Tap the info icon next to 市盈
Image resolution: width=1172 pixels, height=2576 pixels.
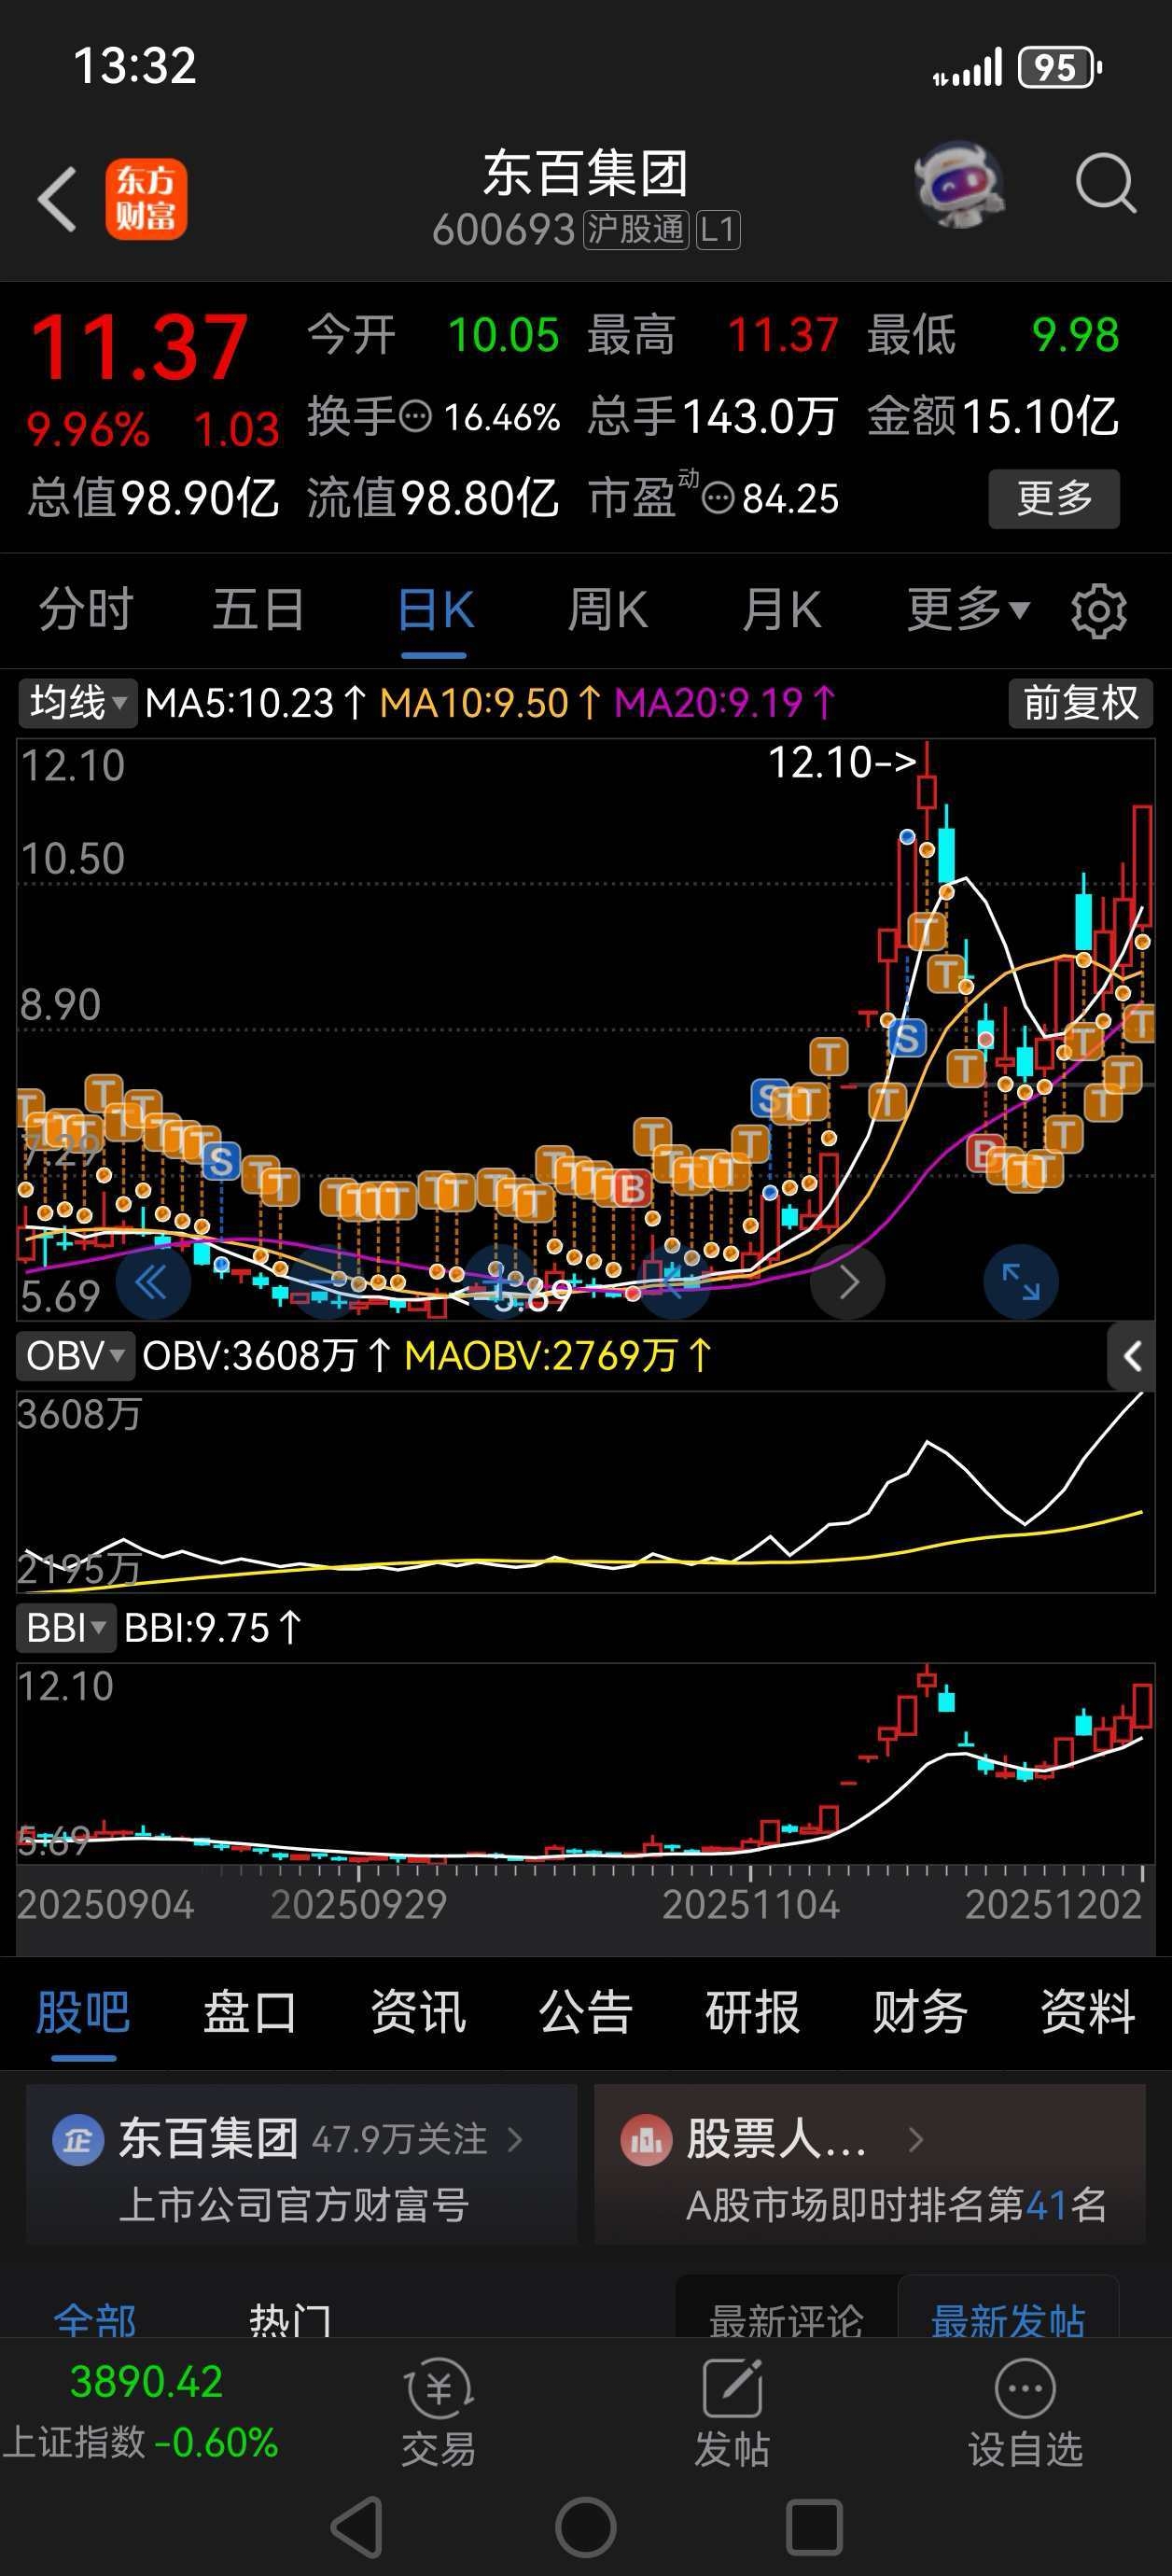click(x=717, y=497)
